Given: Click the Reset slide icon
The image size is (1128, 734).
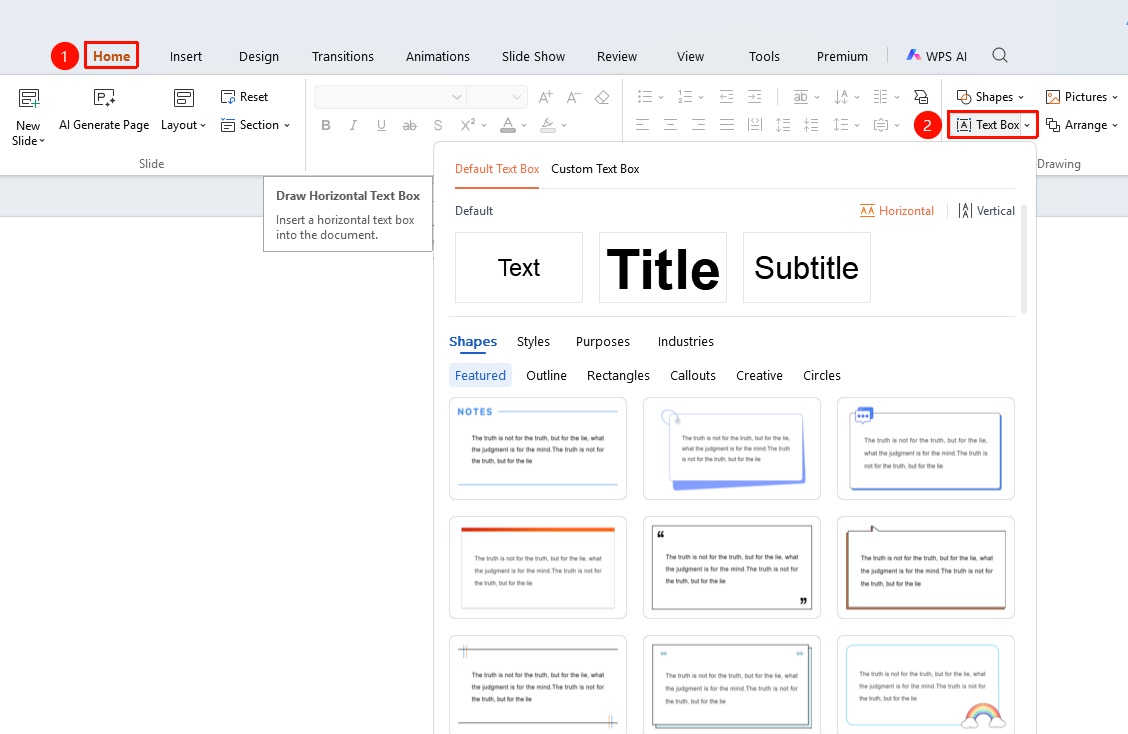Looking at the screenshot, I should coord(228,97).
